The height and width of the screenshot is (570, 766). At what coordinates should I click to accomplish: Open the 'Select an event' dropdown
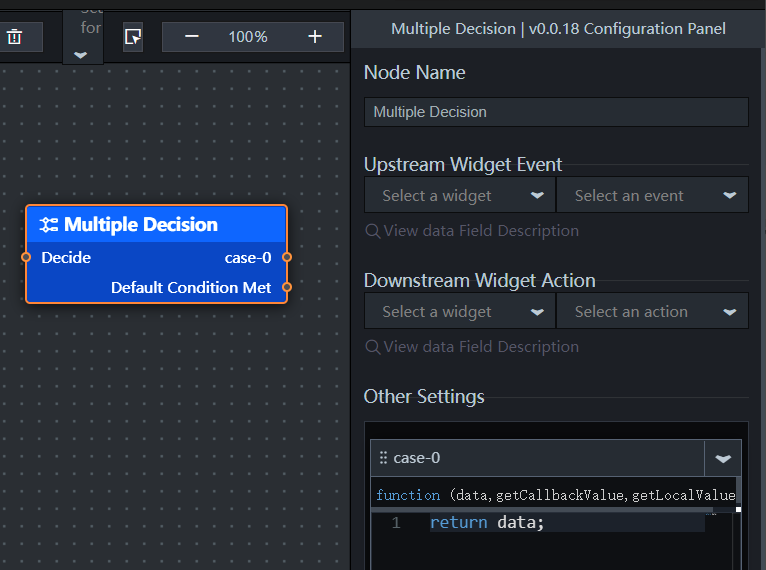tap(652, 195)
